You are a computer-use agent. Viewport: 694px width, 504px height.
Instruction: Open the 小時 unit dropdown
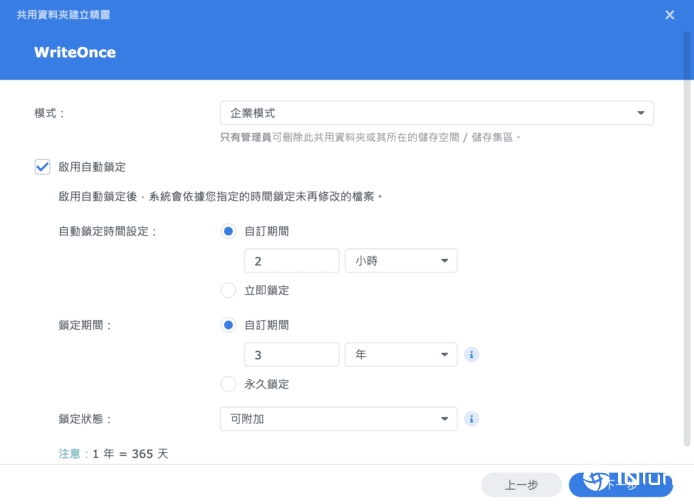point(401,261)
